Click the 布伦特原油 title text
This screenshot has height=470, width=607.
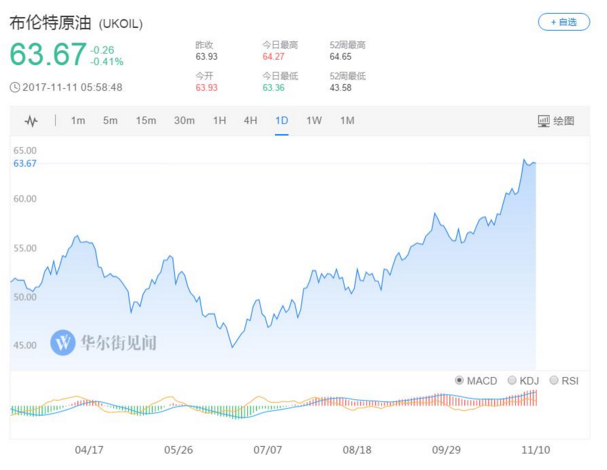click(50, 23)
